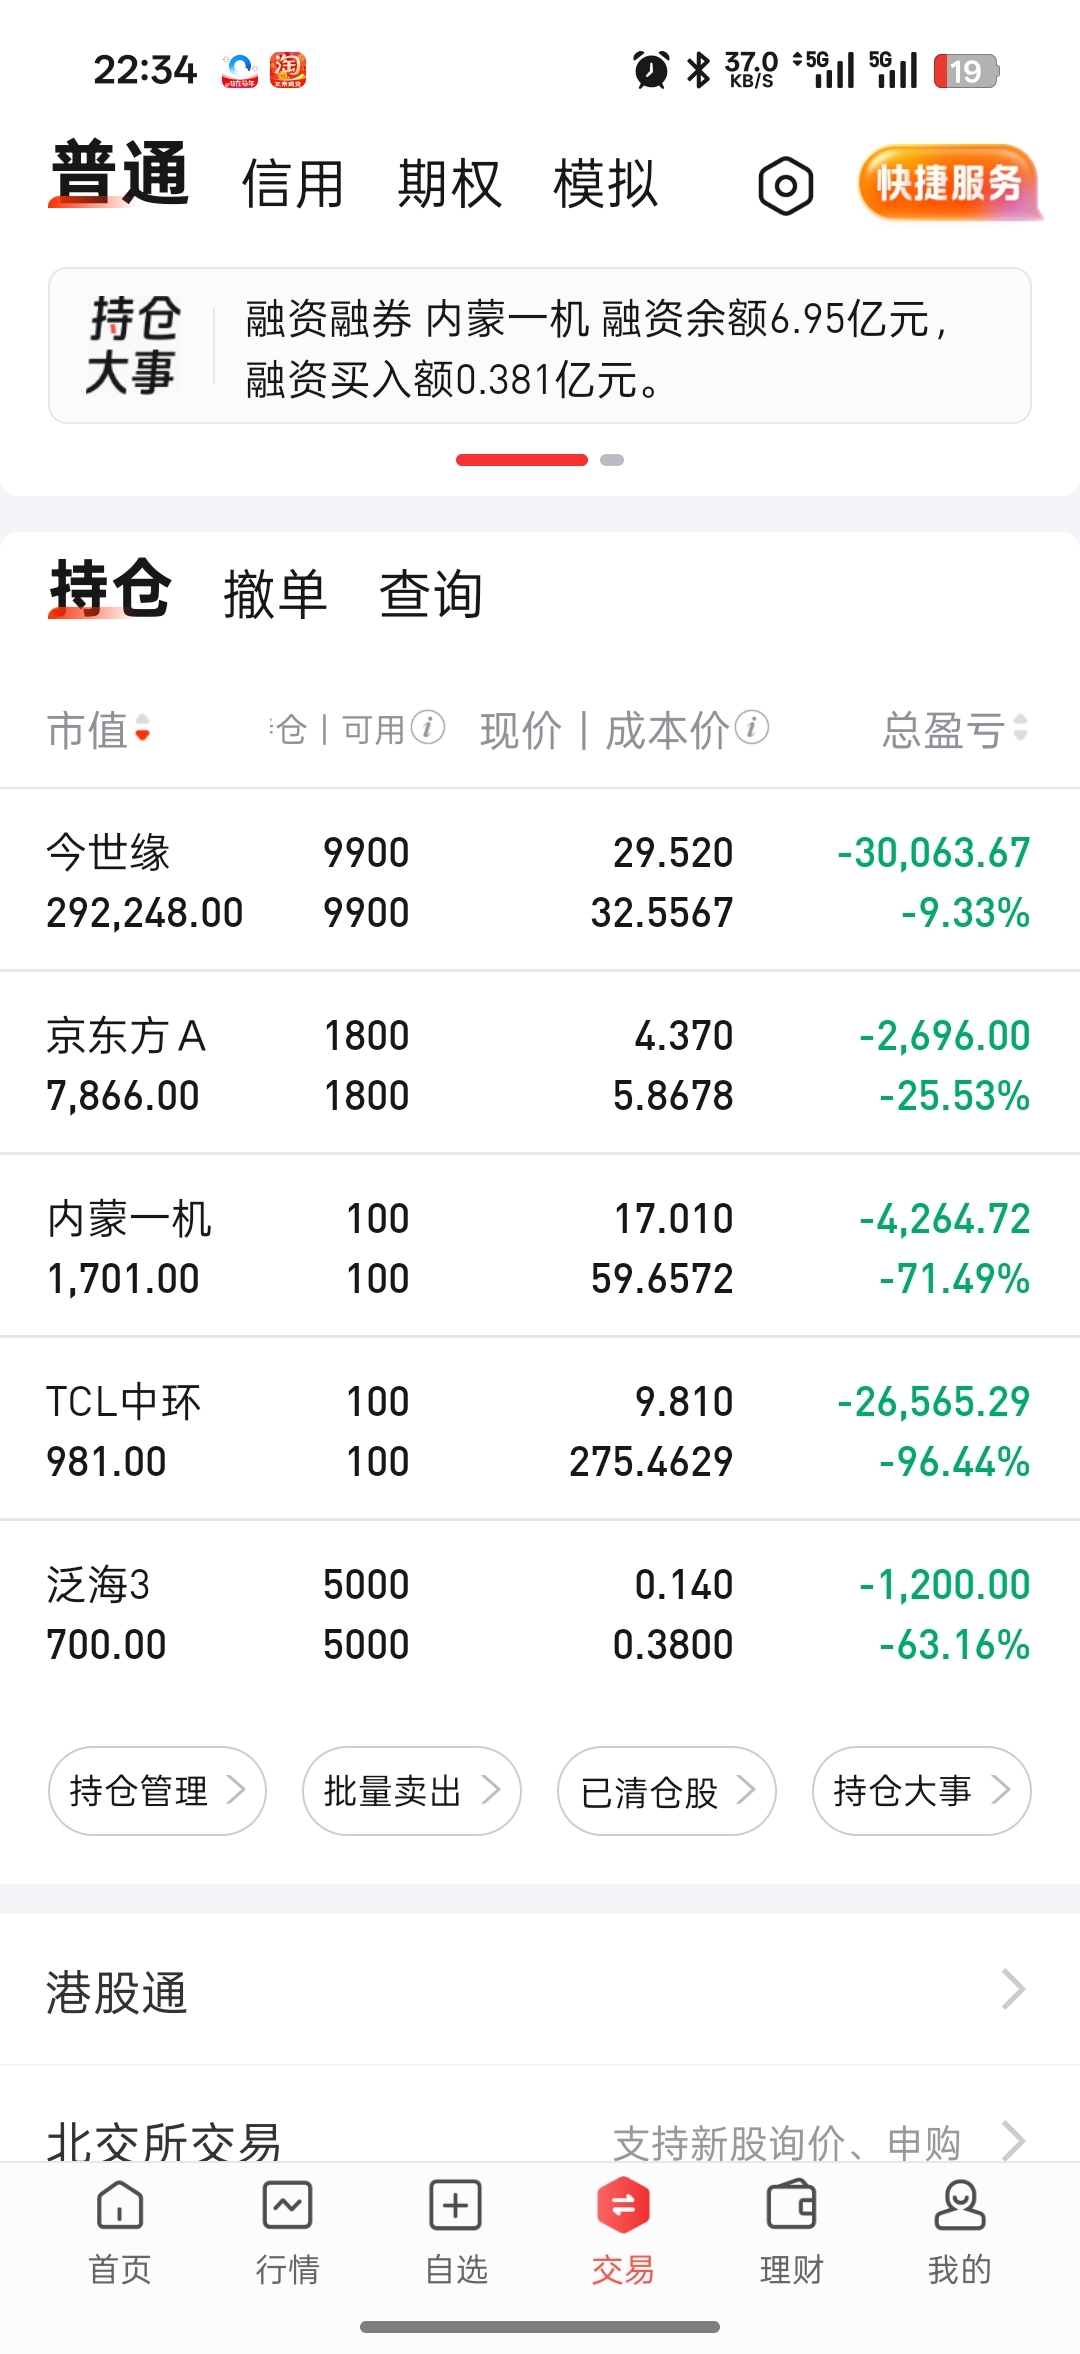Open the 我的 profile icon

click(960, 2205)
